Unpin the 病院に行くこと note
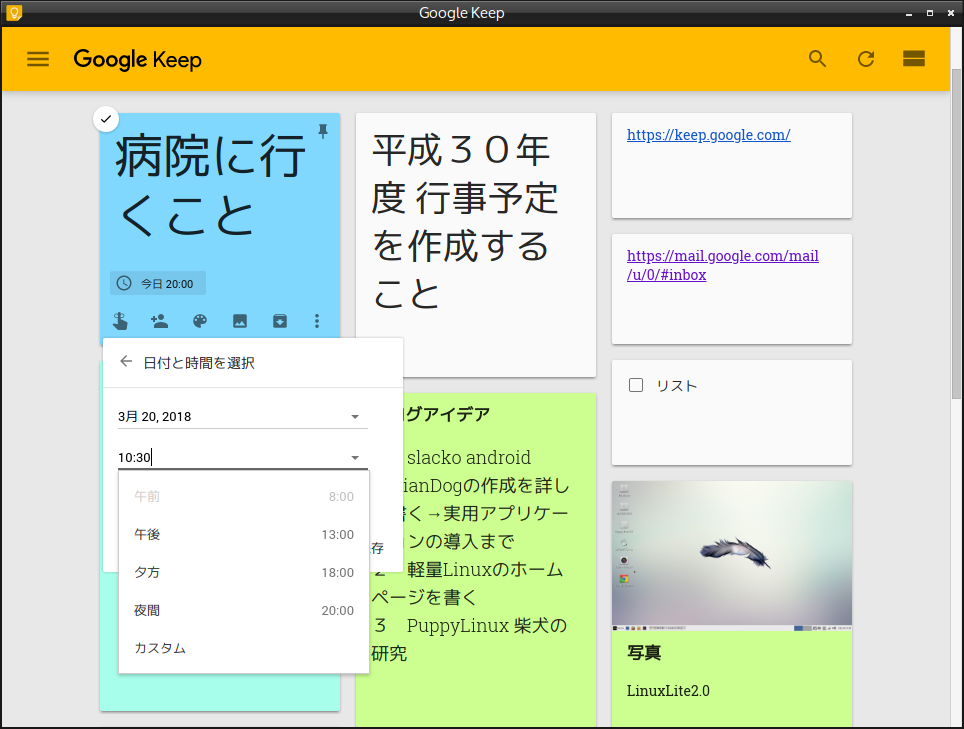 (x=323, y=132)
